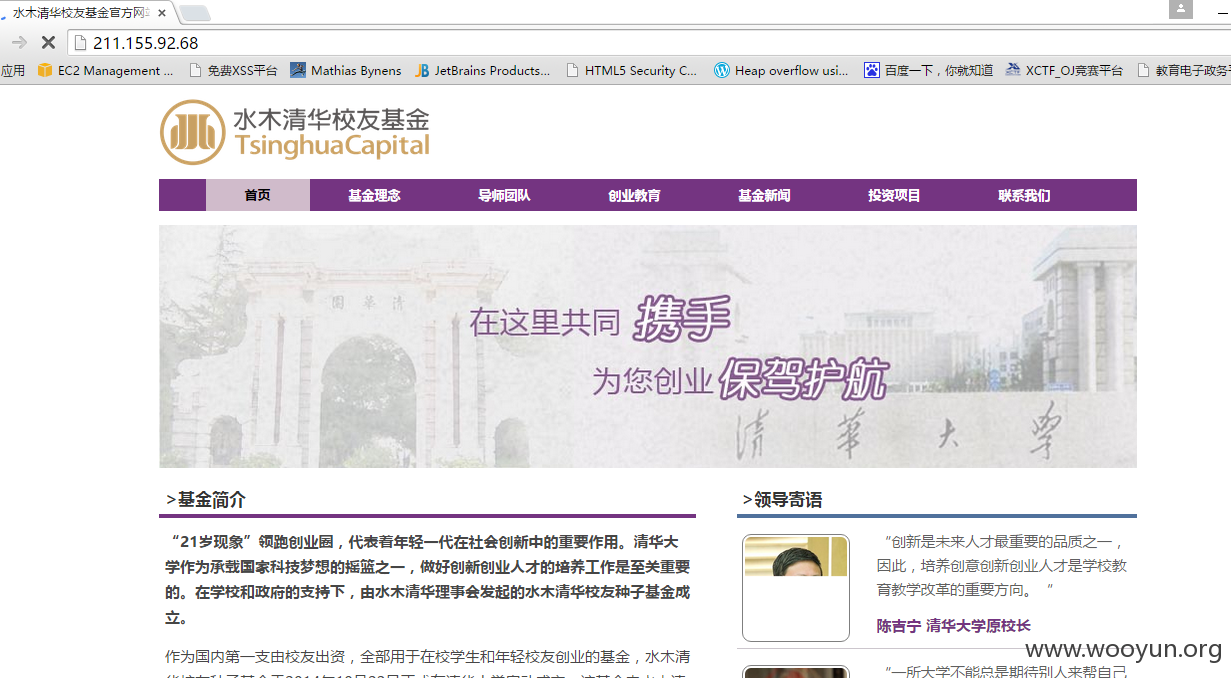The width and height of the screenshot is (1231, 678).
Task: Click the 陈吉宁 portrait thumbnail
Action: click(x=796, y=588)
